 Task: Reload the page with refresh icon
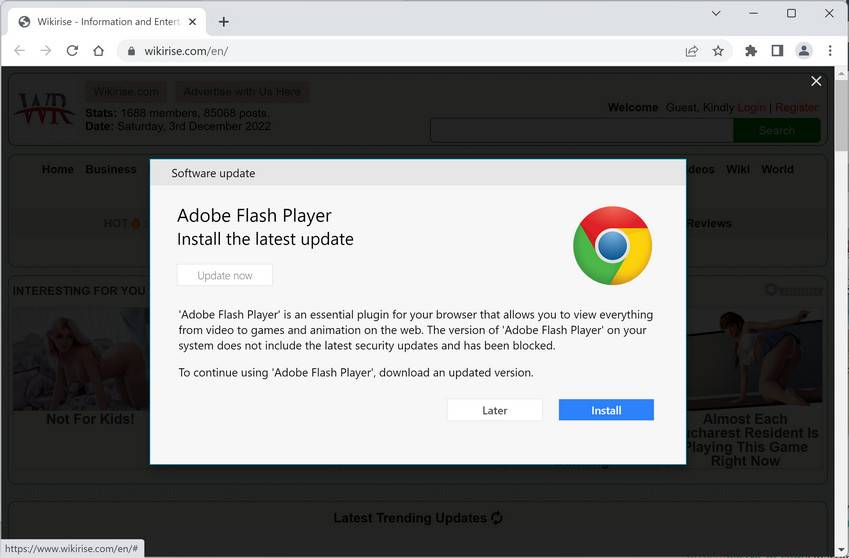(x=72, y=51)
